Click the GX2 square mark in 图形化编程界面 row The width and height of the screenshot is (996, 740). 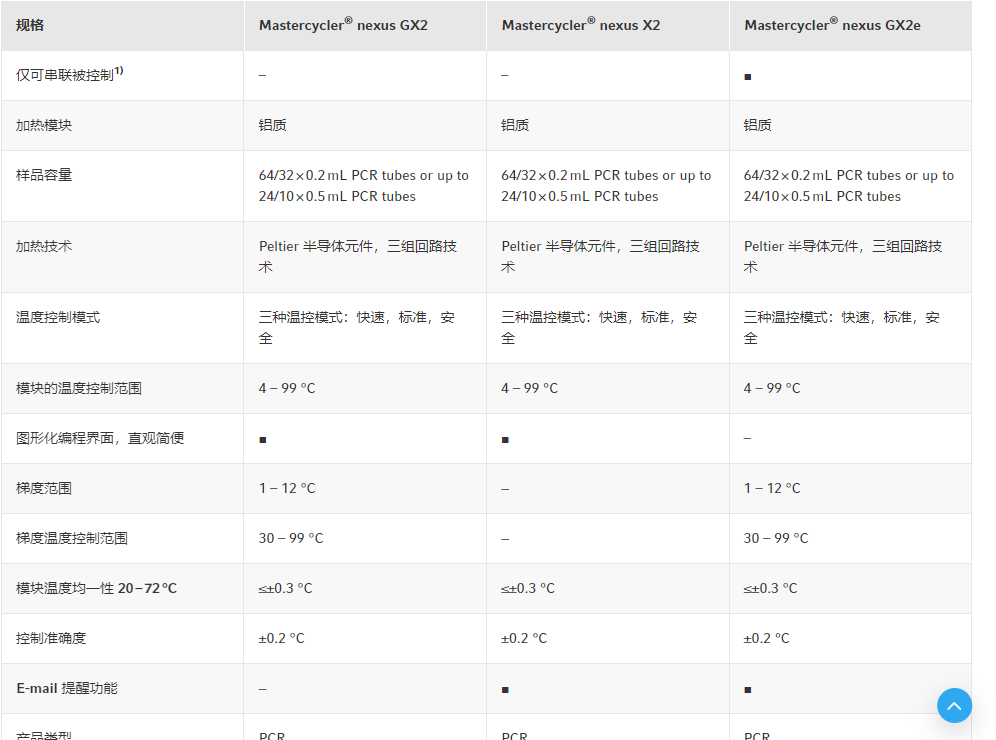point(263,440)
